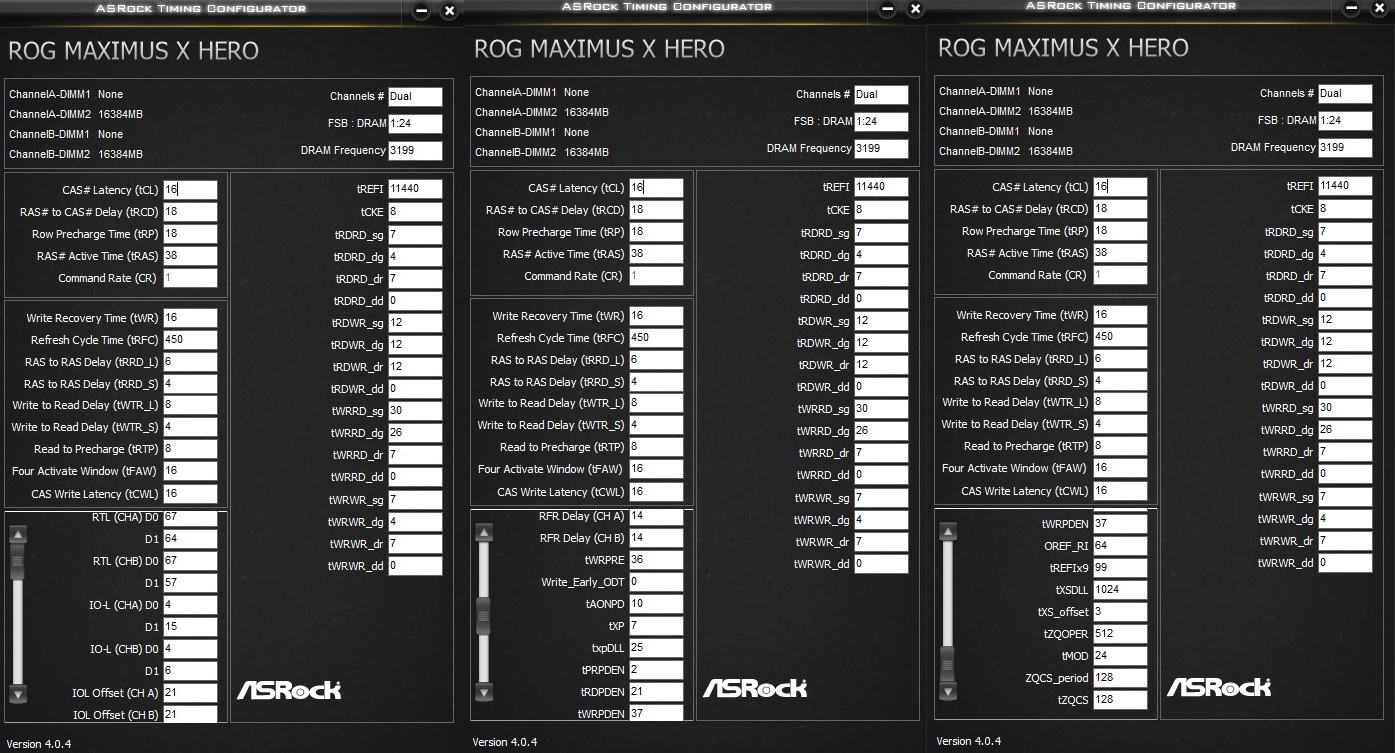This screenshot has width=1395, height=753.
Task: Click the tXP value field
Action: point(656,626)
